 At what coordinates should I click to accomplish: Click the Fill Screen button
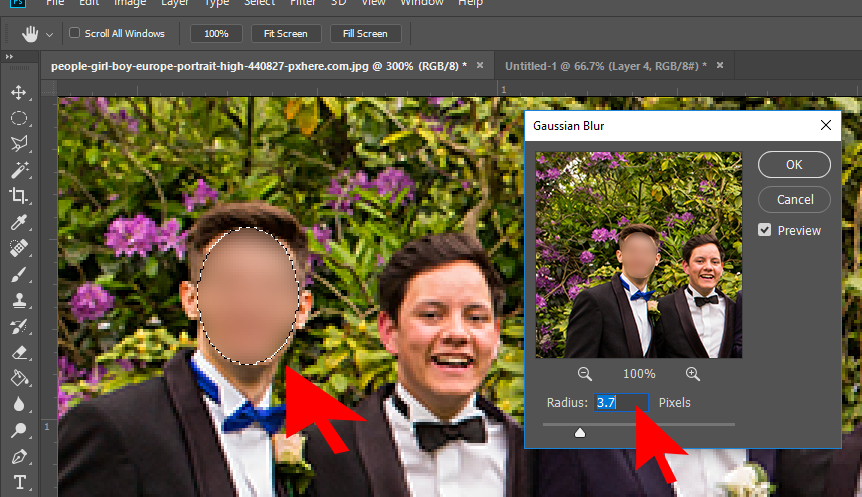[365, 34]
